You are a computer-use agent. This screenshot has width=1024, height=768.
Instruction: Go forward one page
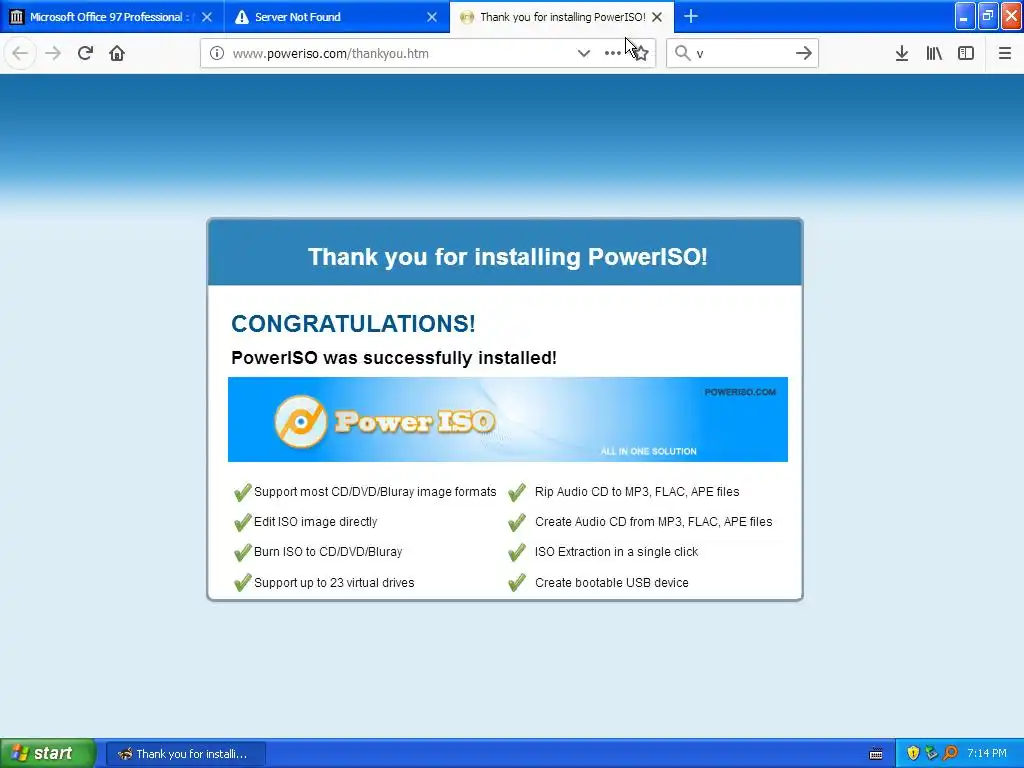[53, 53]
